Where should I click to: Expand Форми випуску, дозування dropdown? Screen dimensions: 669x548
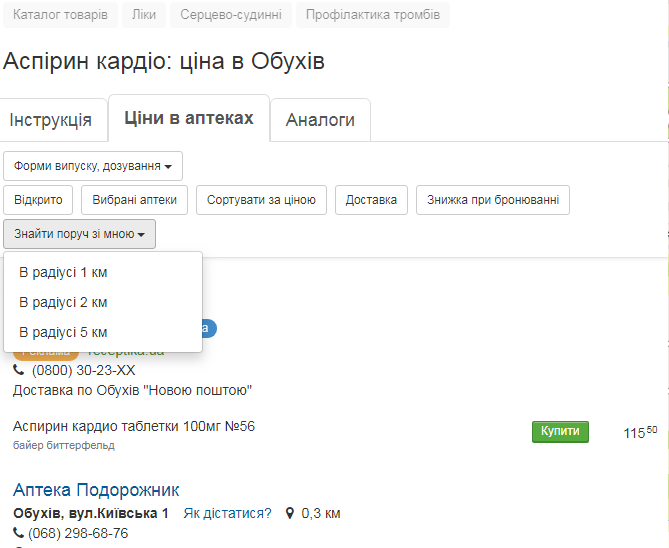click(x=93, y=166)
